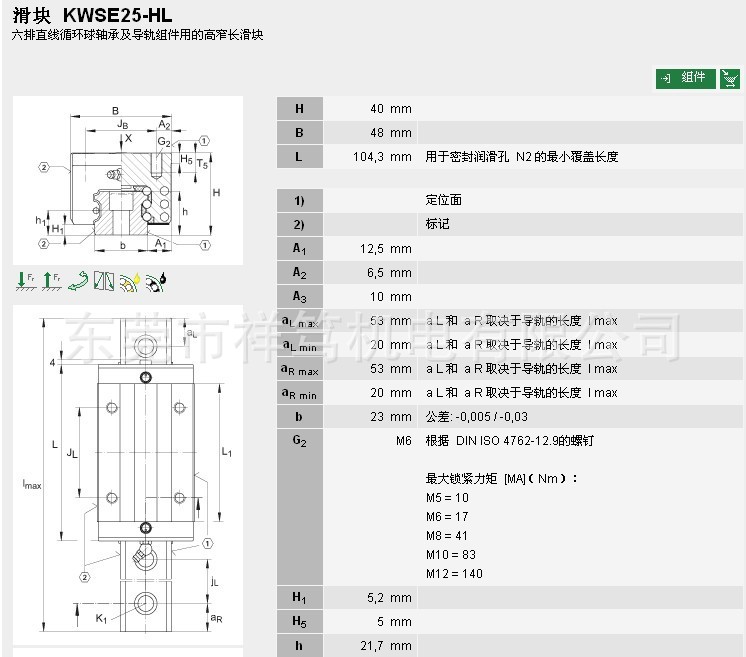Click the black grease lubrication bearing icon
The height and width of the screenshot is (657, 746).
pyautogui.click(x=156, y=282)
